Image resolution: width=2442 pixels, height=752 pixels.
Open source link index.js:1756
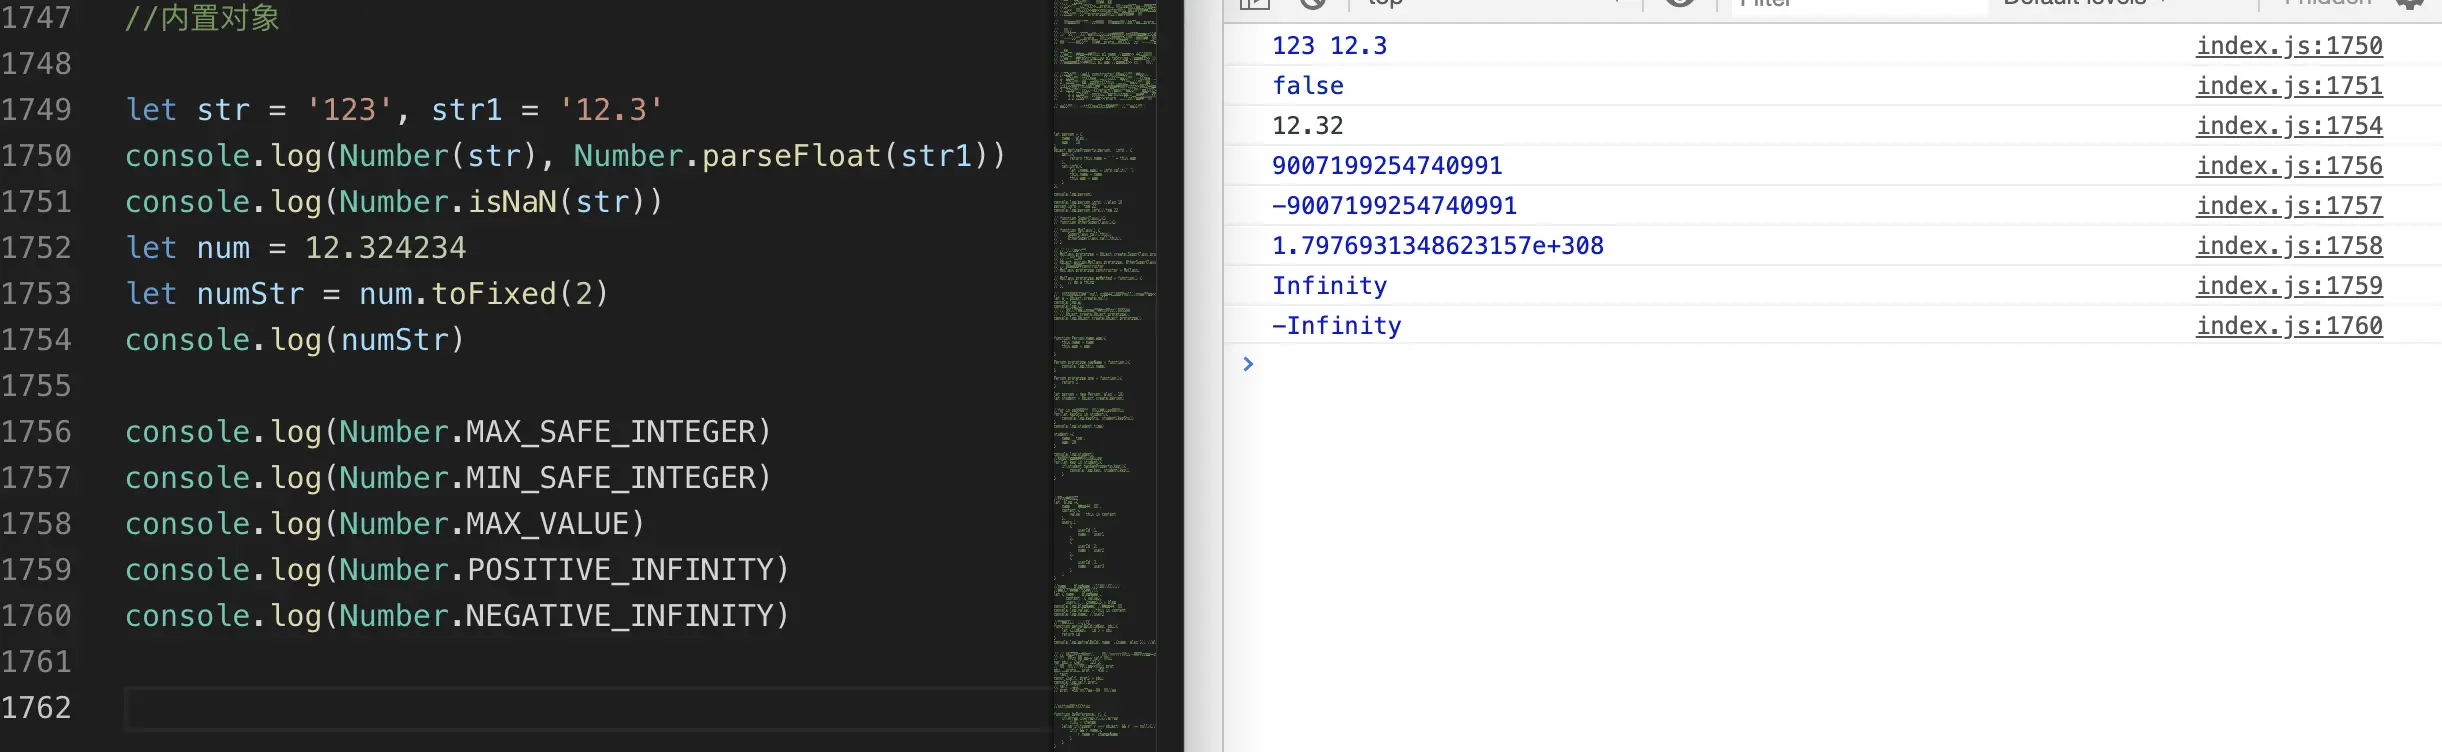[2289, 166]
